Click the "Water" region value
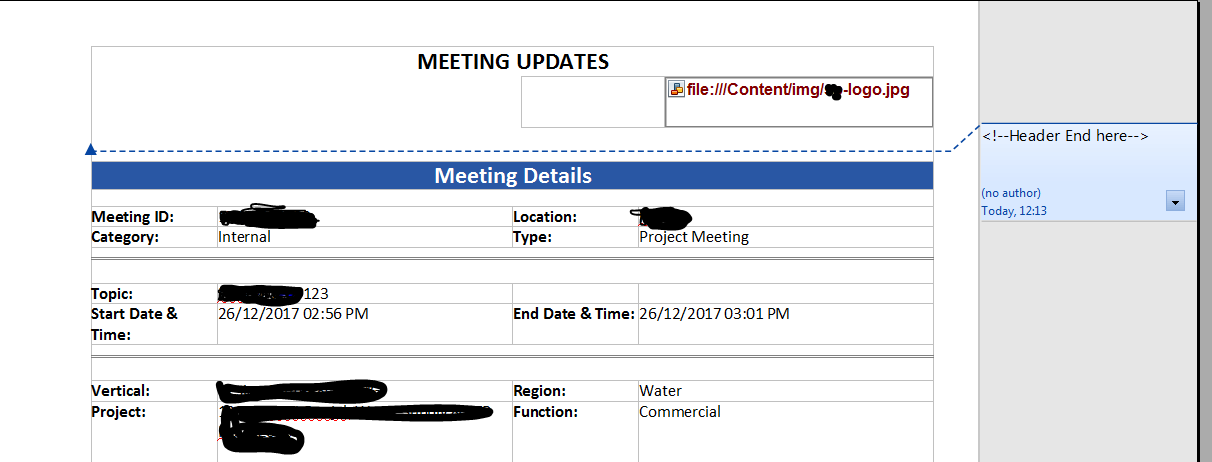The height and width of the screenshot is (462, 1212). [661, 391]
